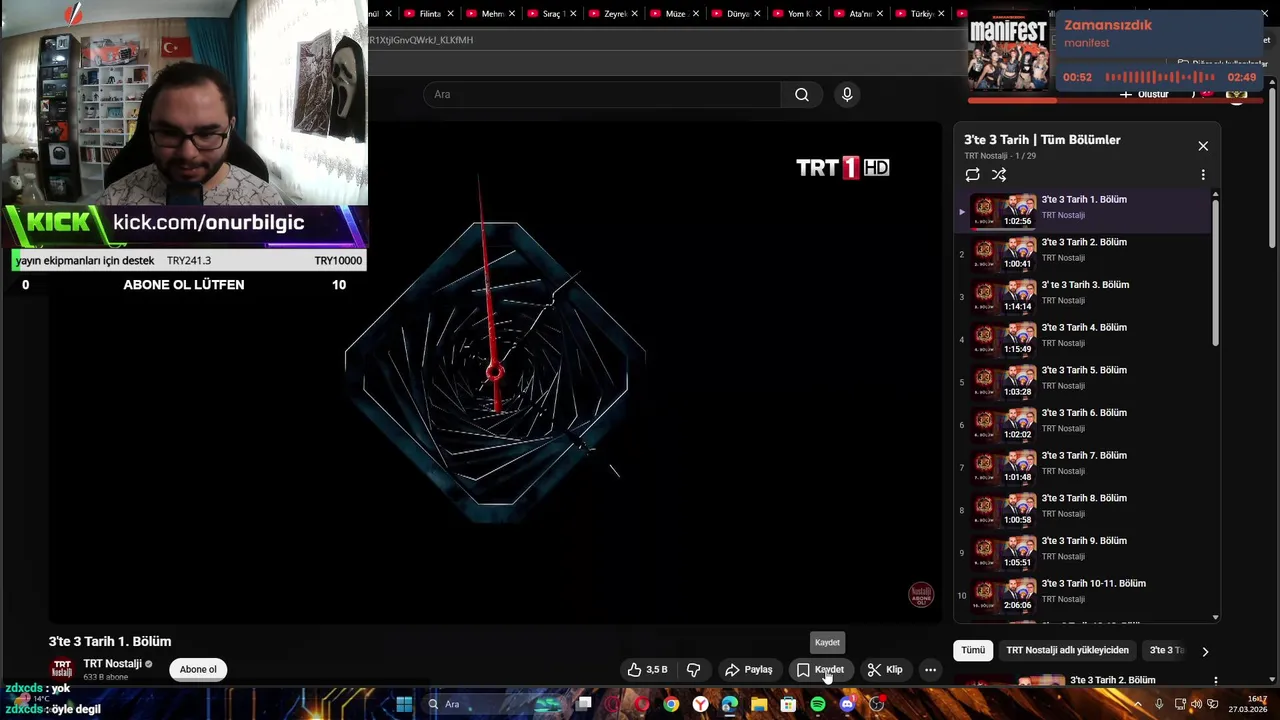Viewport: 1280px width, 720px height.
Task: Share the video via Paylaş button
Action: coord(749,670)
